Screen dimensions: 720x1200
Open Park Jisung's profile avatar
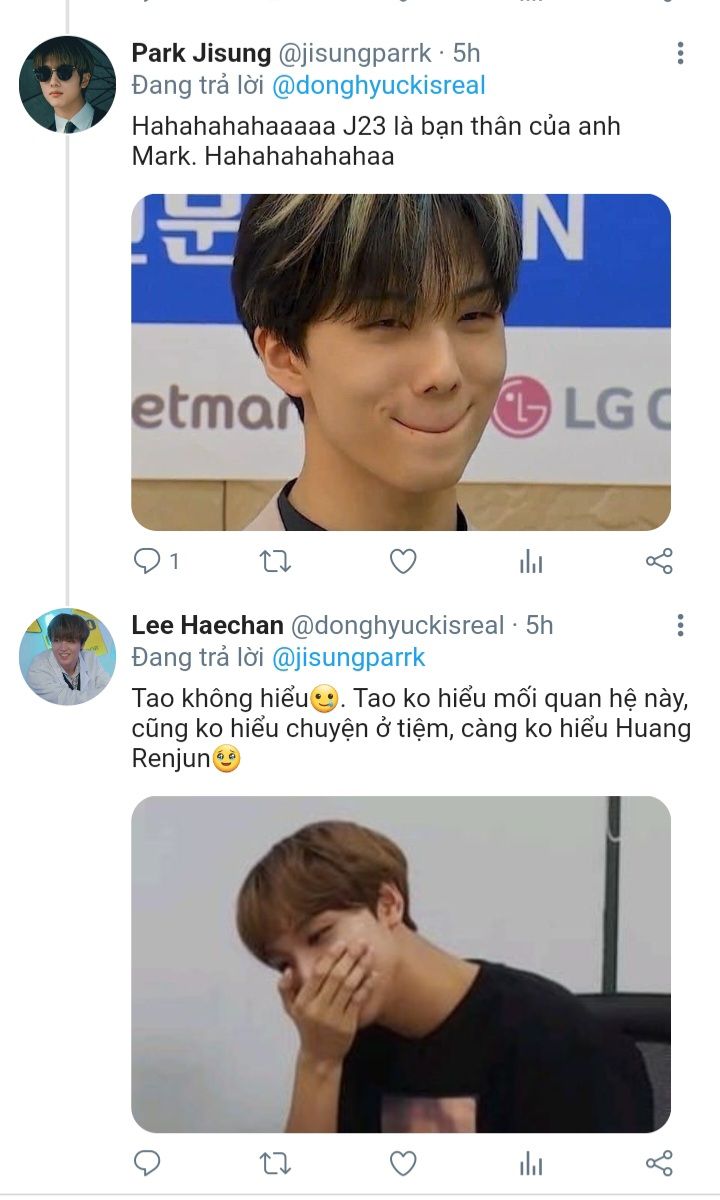pos(67,85)
